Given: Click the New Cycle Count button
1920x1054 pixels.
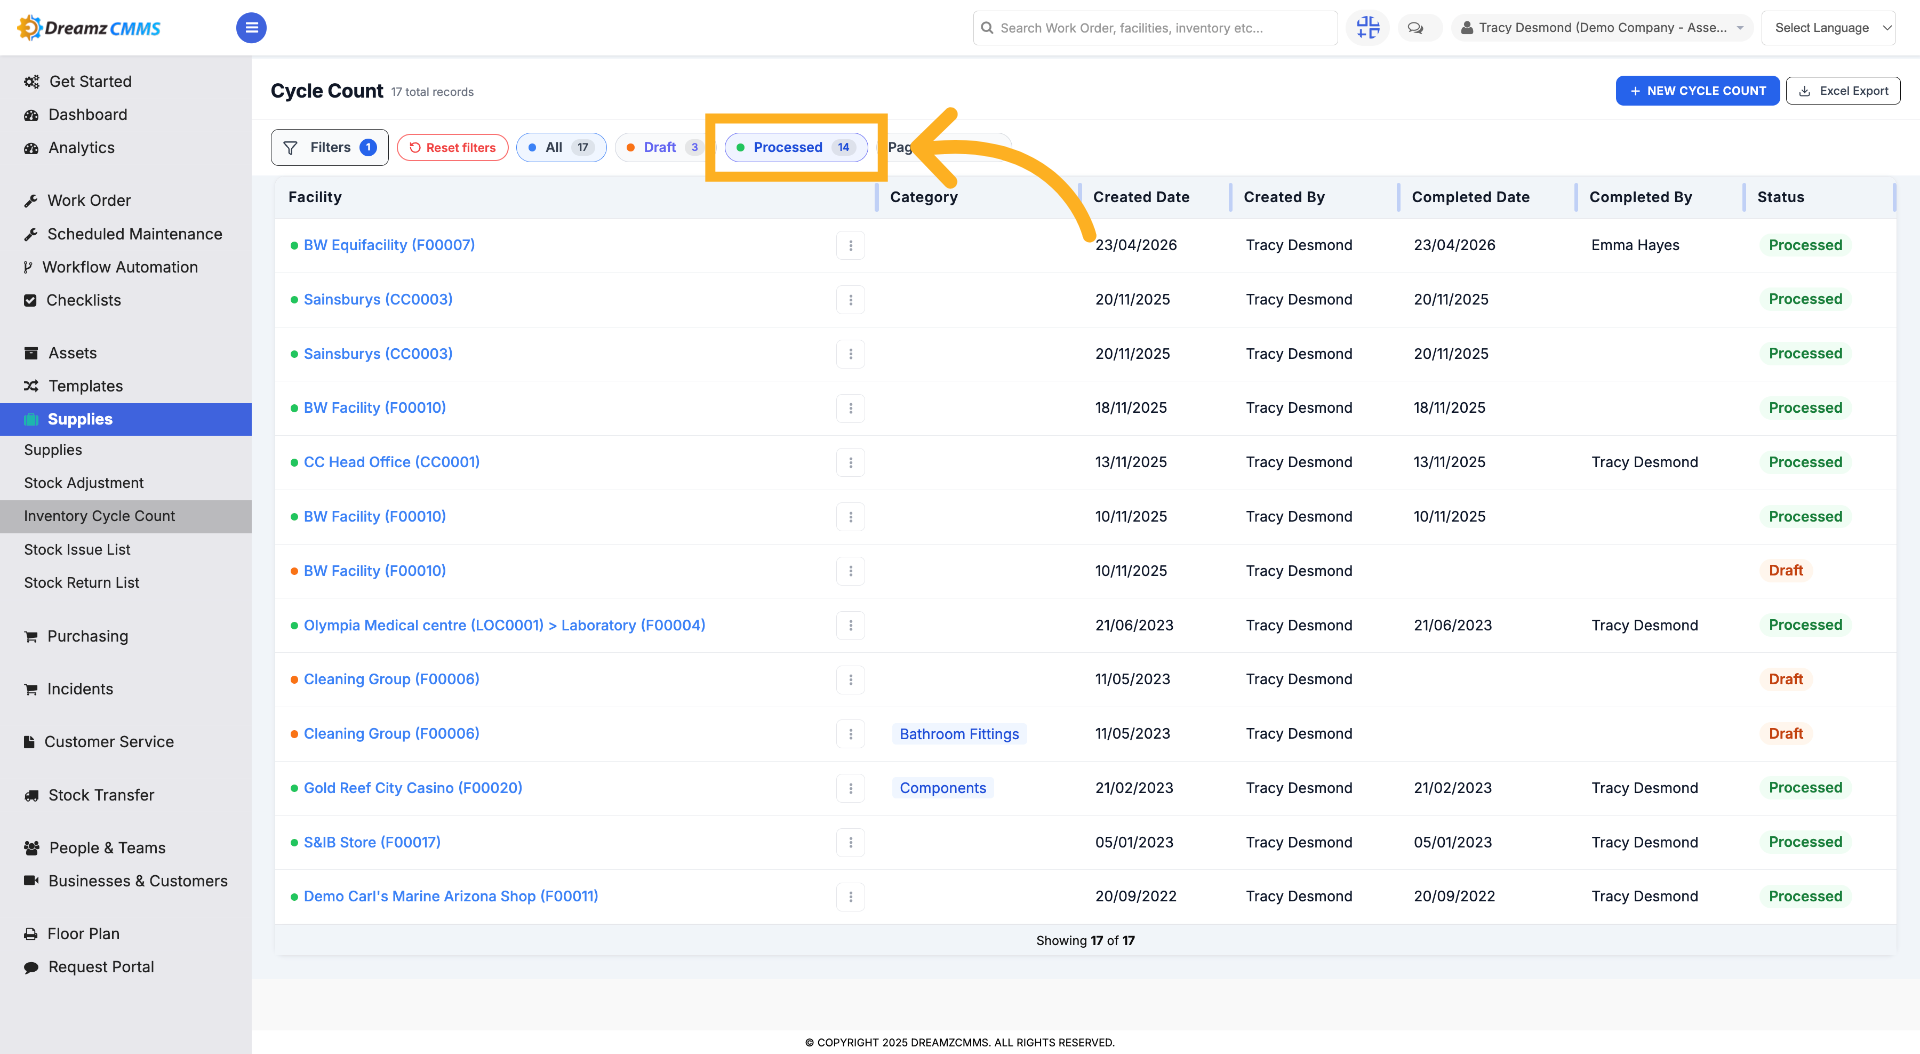Looking at the screenshot, I should pos(1697,91).
